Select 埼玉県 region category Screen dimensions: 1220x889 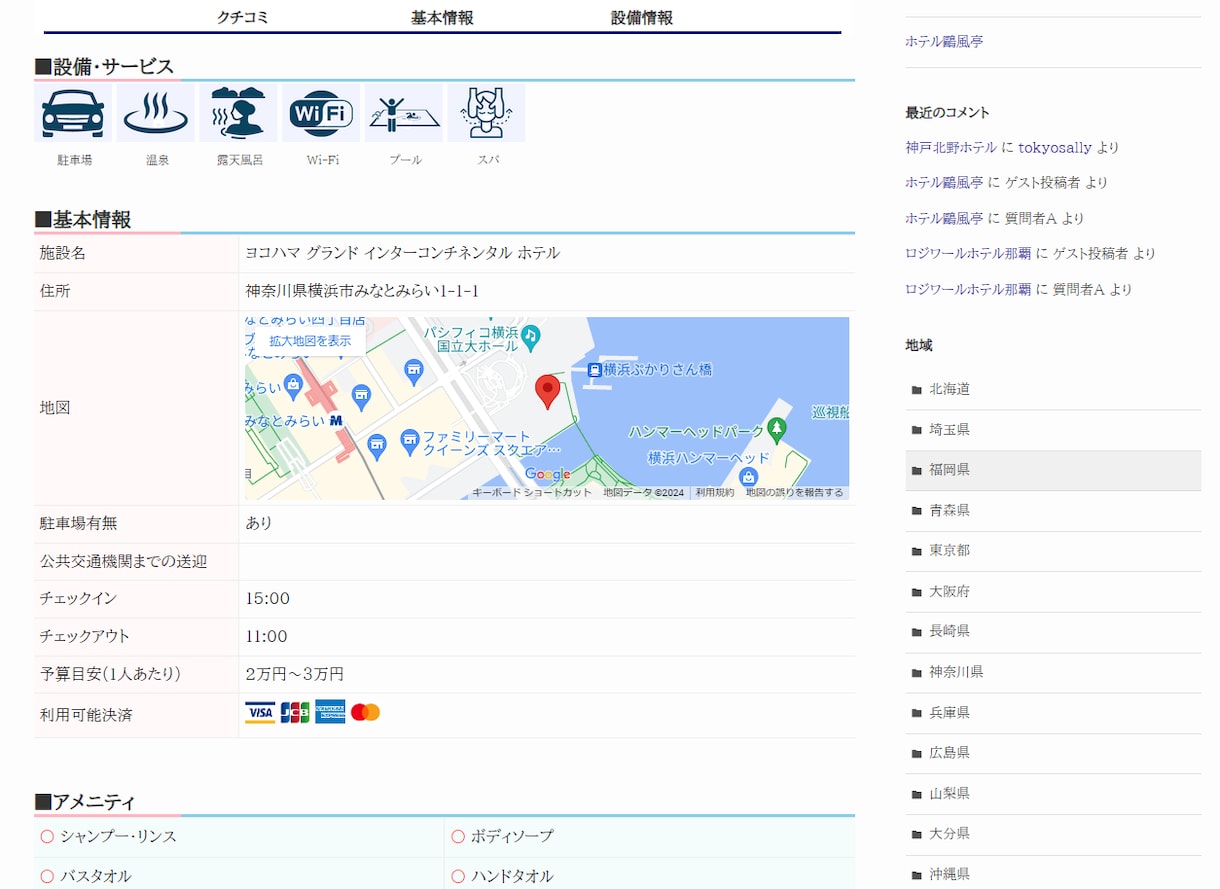949,430
